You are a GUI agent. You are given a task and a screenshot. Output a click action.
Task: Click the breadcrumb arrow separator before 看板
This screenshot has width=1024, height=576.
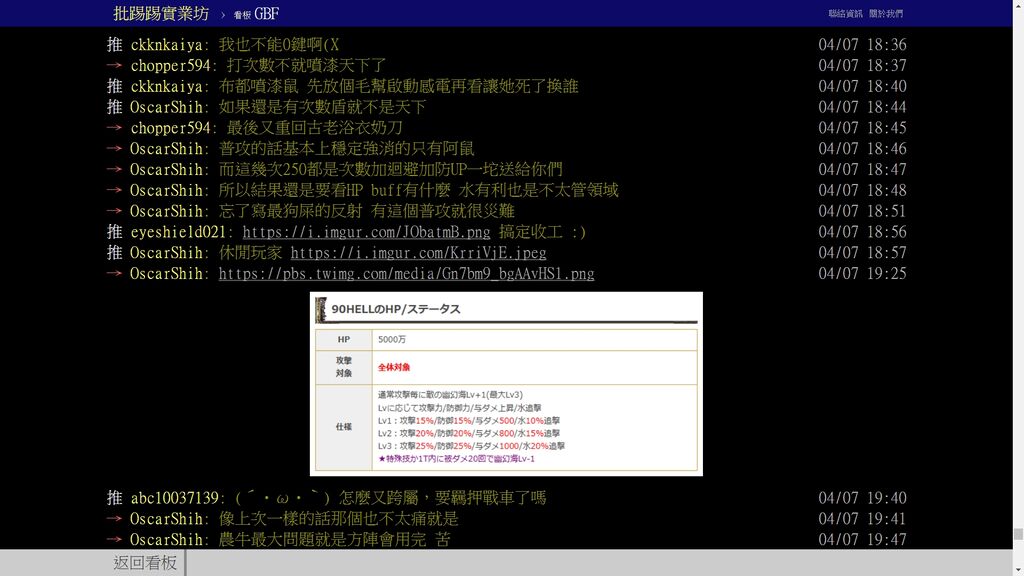click(x=223, y=15)
